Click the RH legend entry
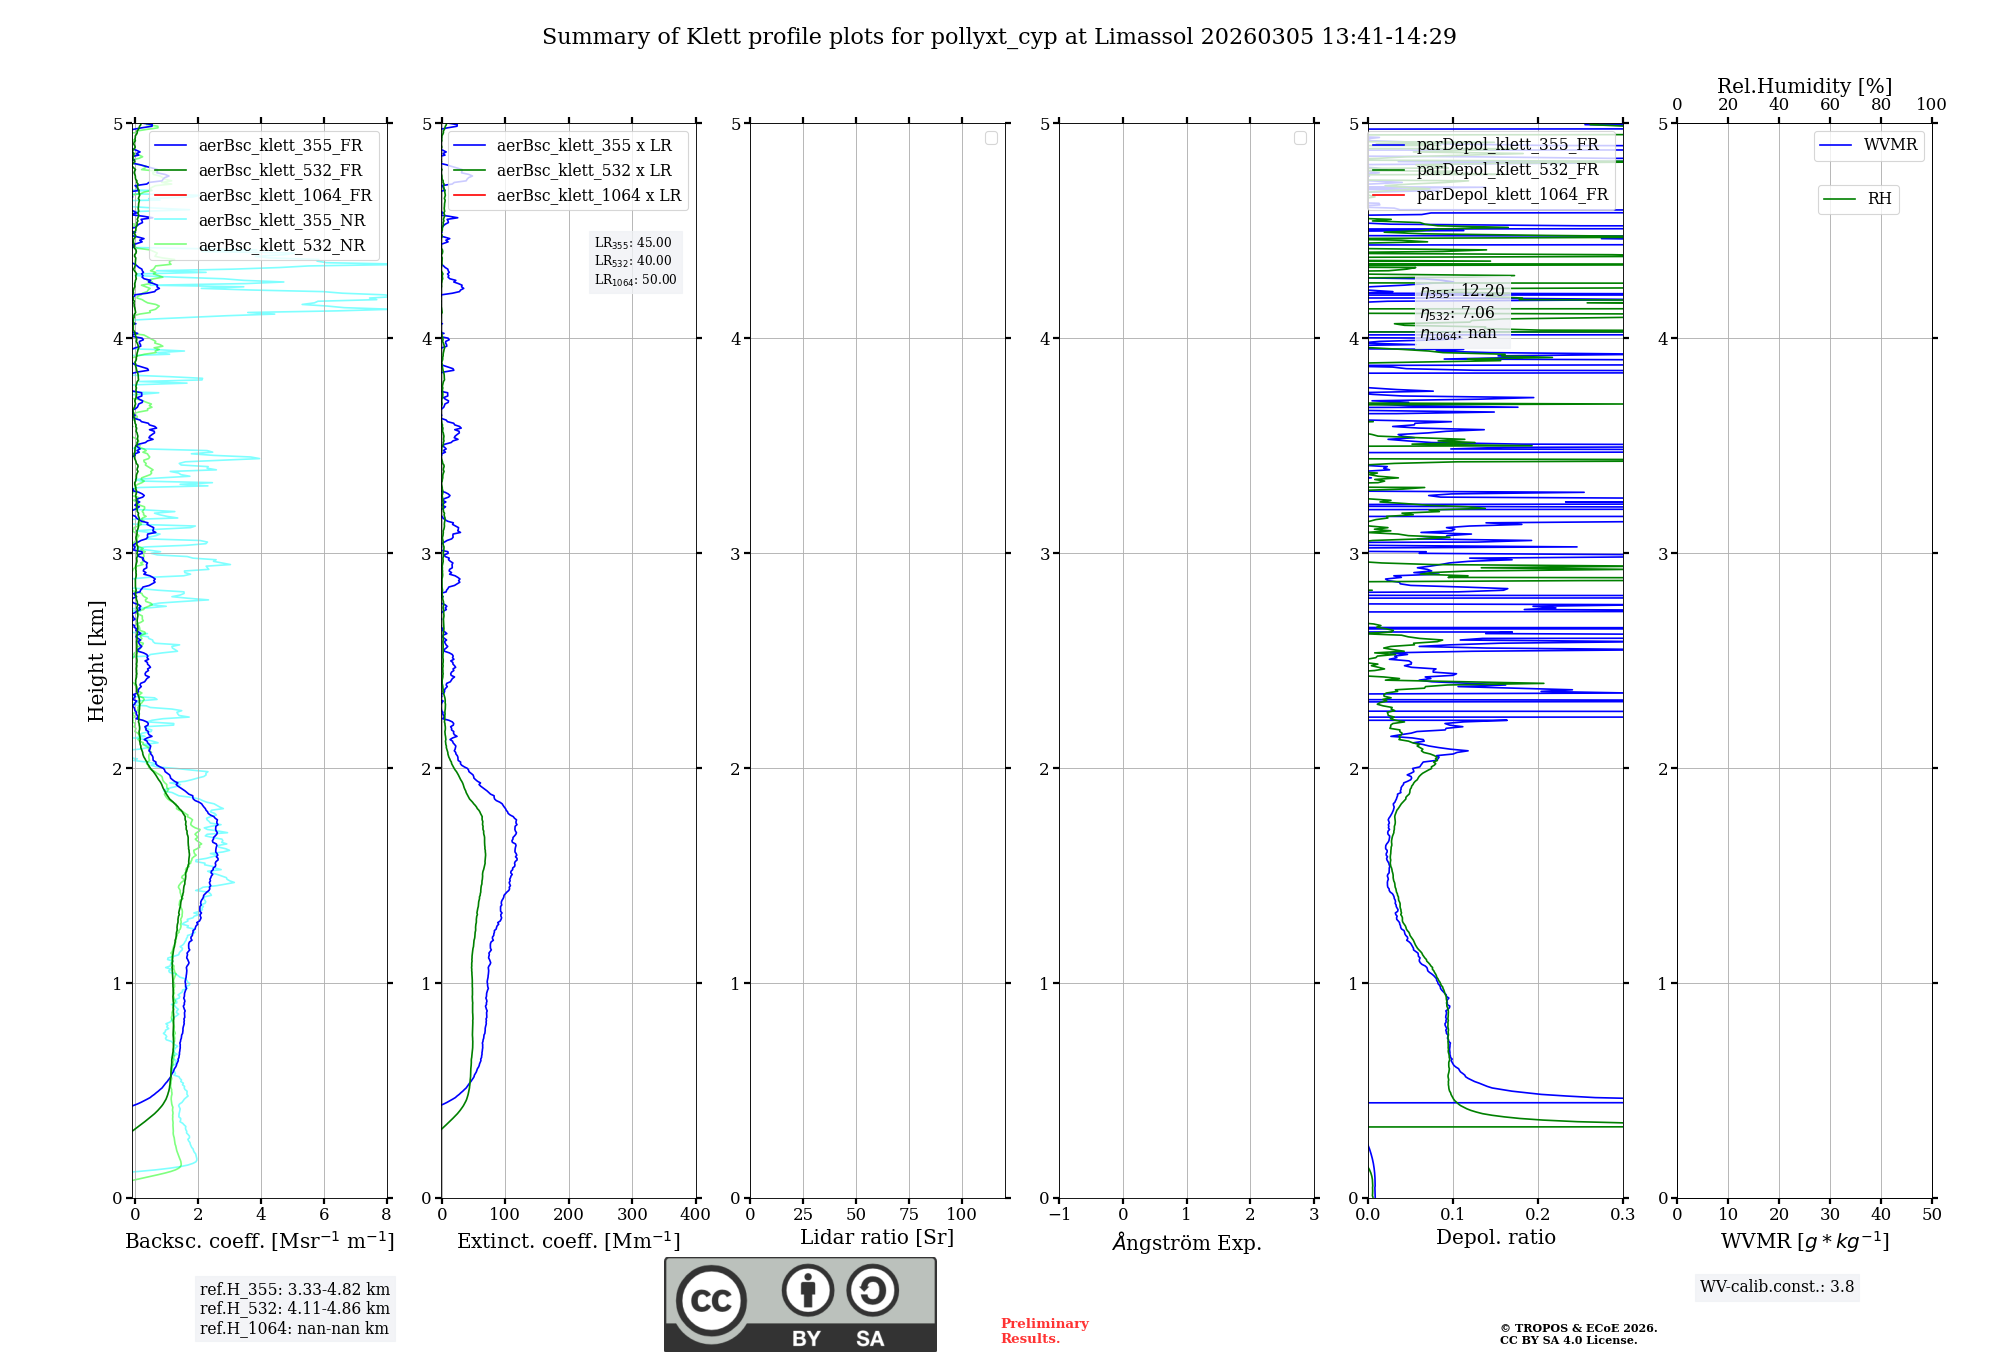Image resolution: width=2000 pixels, height=1360 pixels. (x=1878, y=199)
